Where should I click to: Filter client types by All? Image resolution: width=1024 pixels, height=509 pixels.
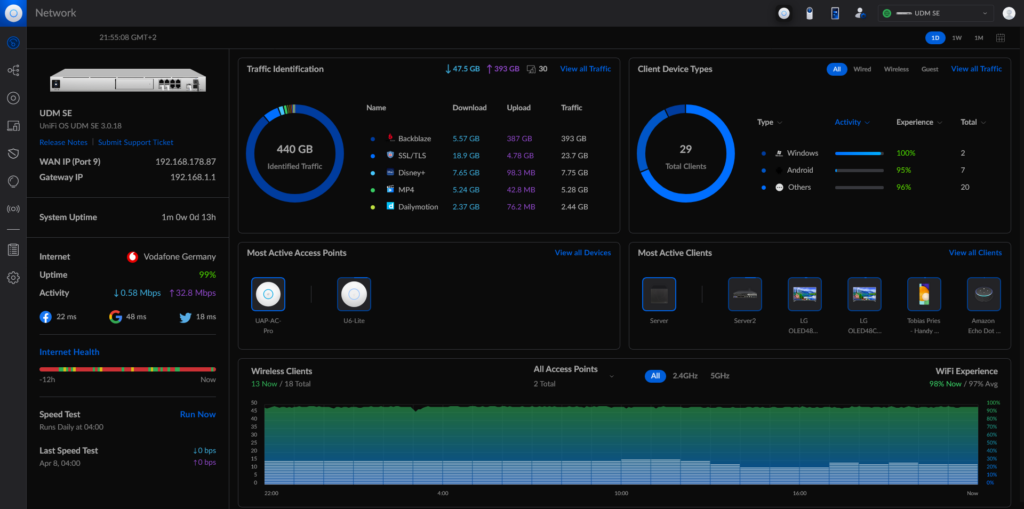(837, 69)
